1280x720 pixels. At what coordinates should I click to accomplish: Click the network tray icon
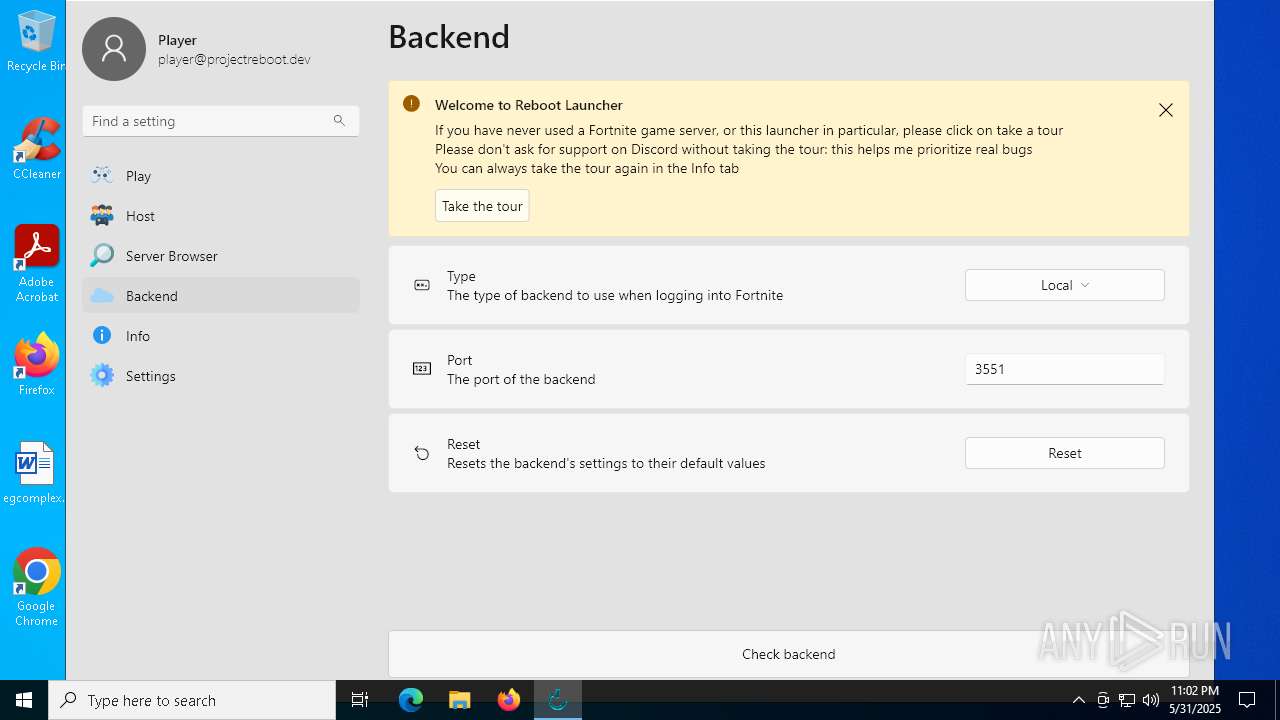[1127, 700]
